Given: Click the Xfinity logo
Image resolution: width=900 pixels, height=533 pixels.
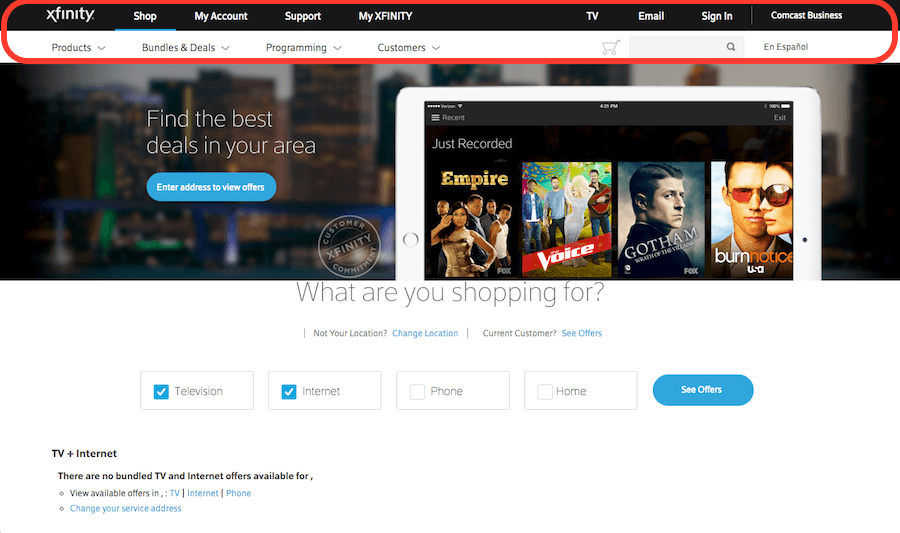Looking at the screenshot, I should point(70,15).
